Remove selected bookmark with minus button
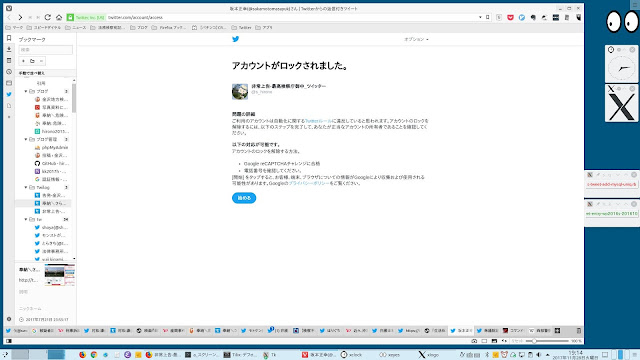This screenshot has width=640, height=360. [41, 61]
